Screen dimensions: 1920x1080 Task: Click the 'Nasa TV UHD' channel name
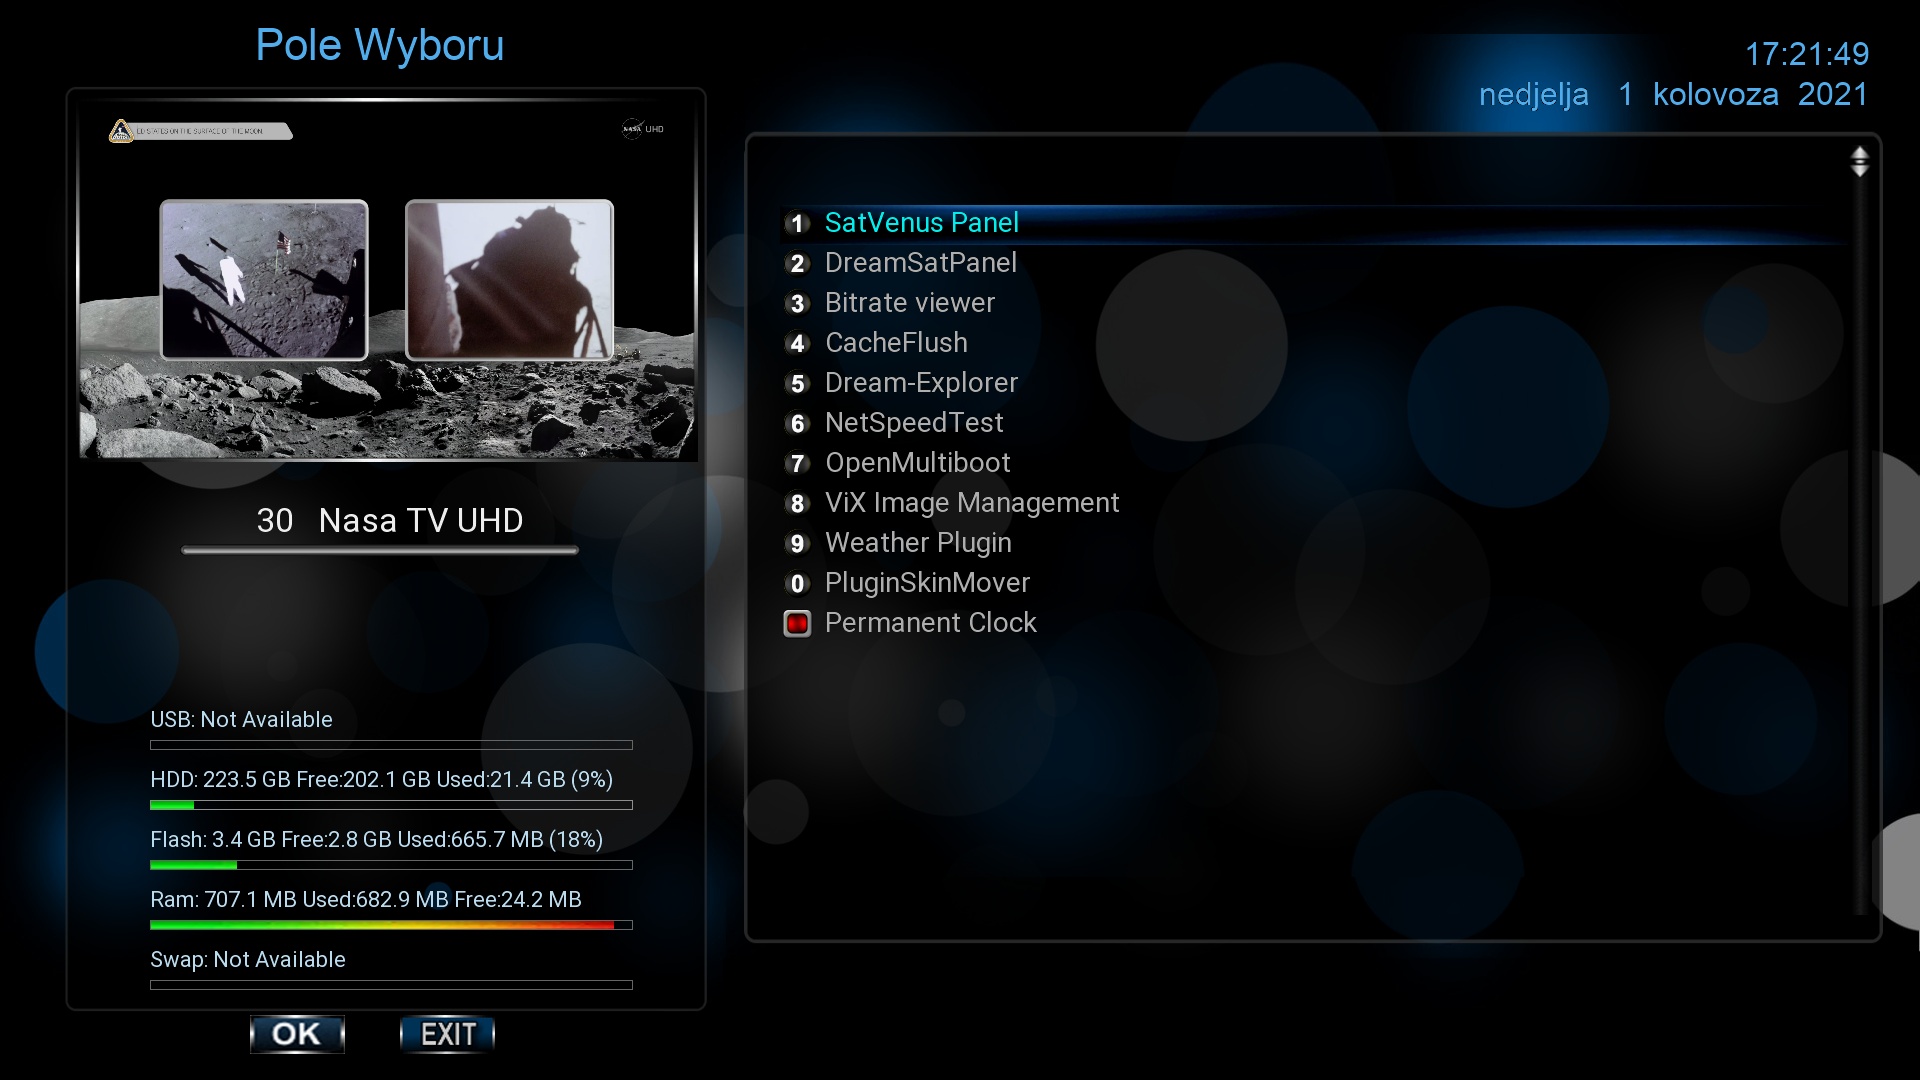(421, 521)
